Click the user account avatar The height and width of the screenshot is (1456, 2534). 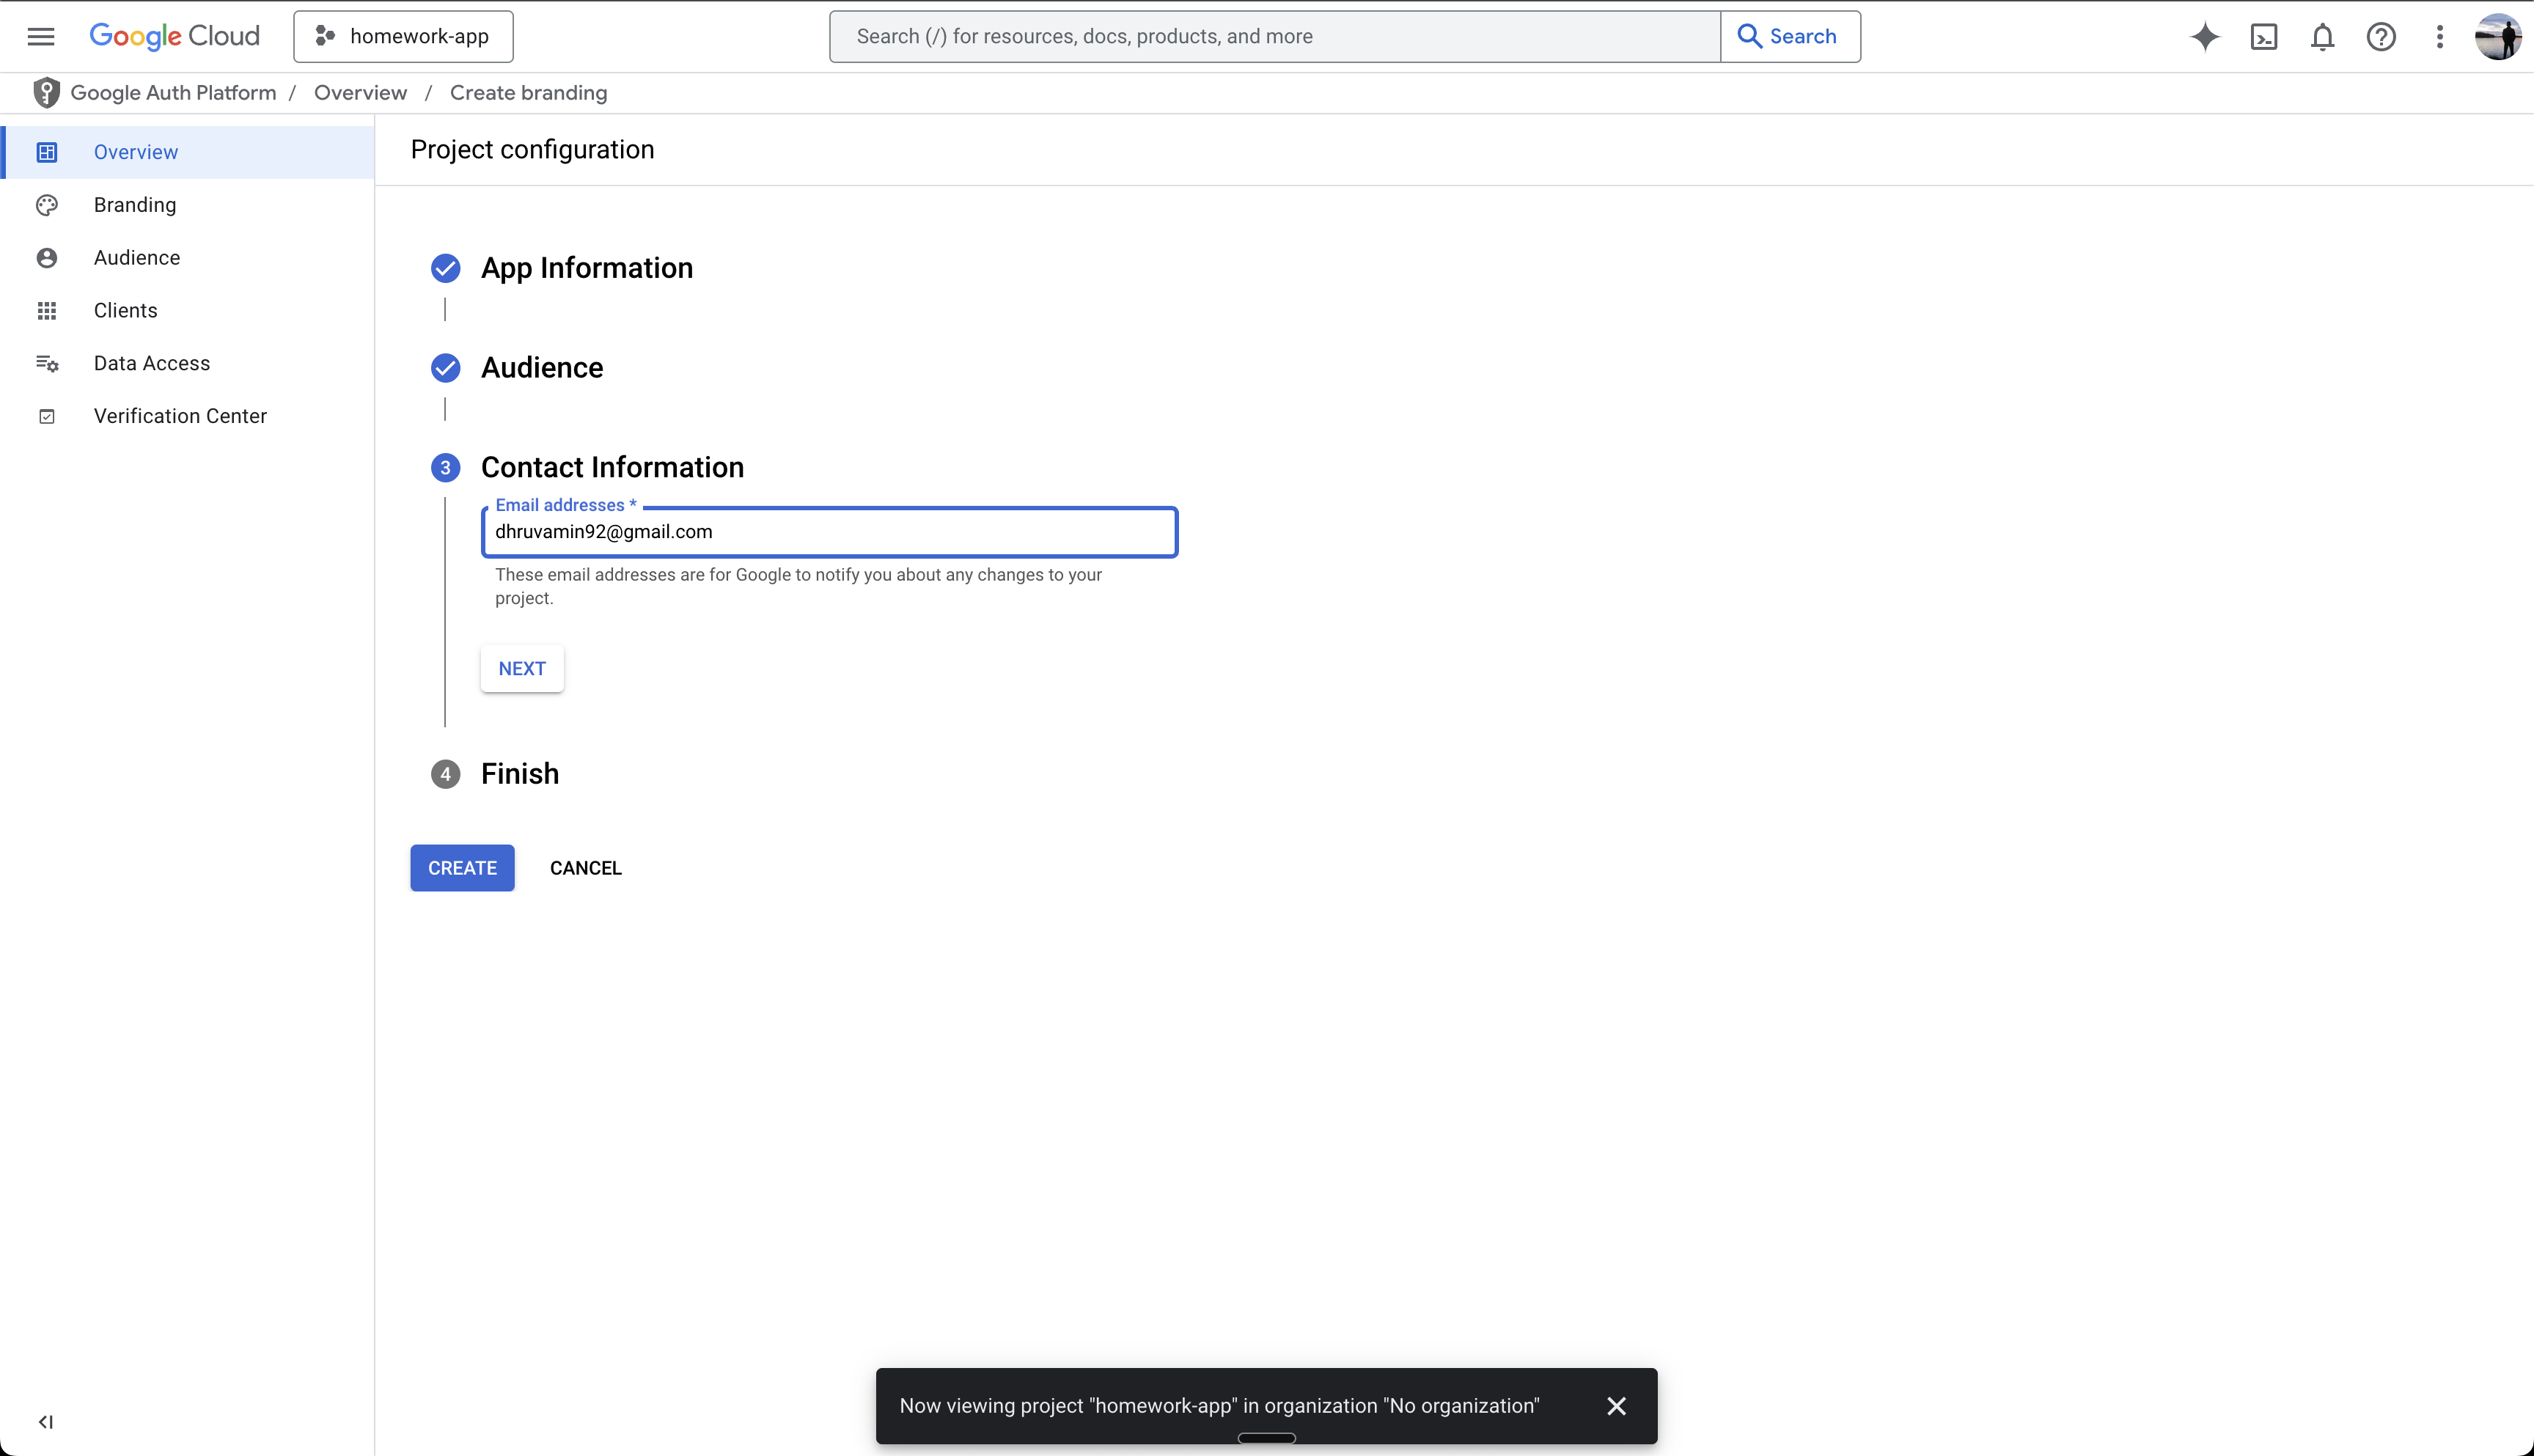[x=2497, y=37]
